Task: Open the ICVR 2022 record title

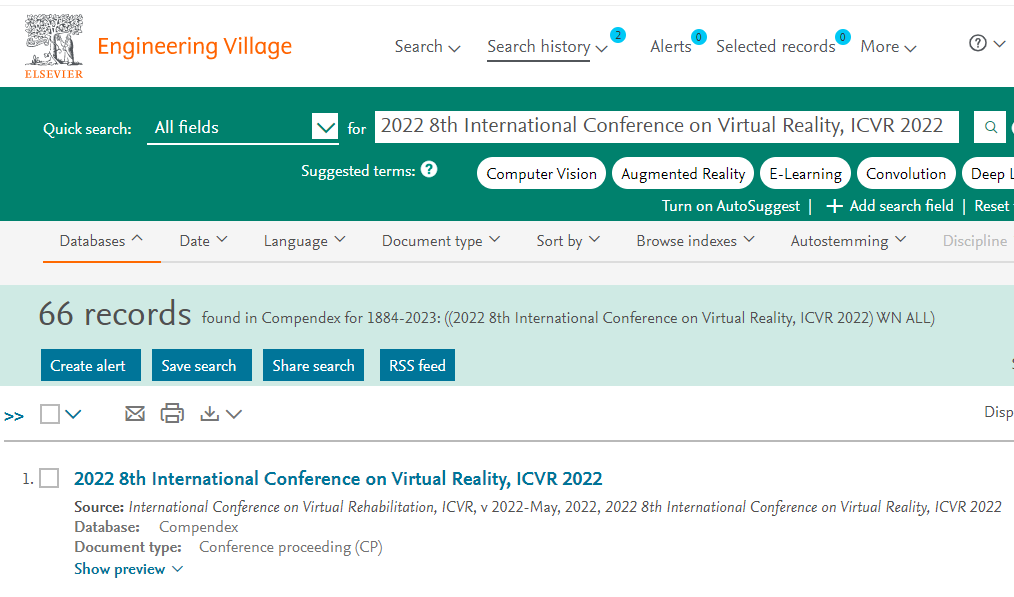Action: (338, 479)
